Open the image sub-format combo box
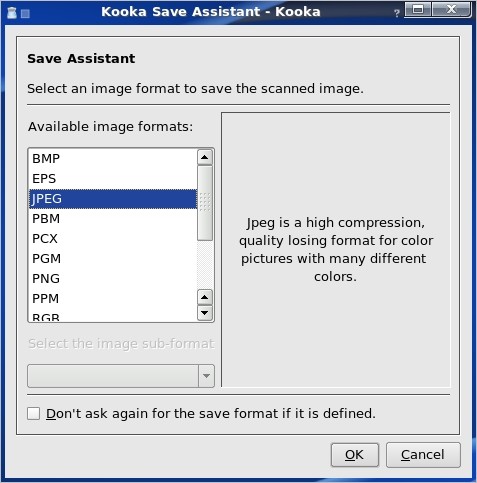The width and height of the screenshot is (477, 483). (121, 376)
